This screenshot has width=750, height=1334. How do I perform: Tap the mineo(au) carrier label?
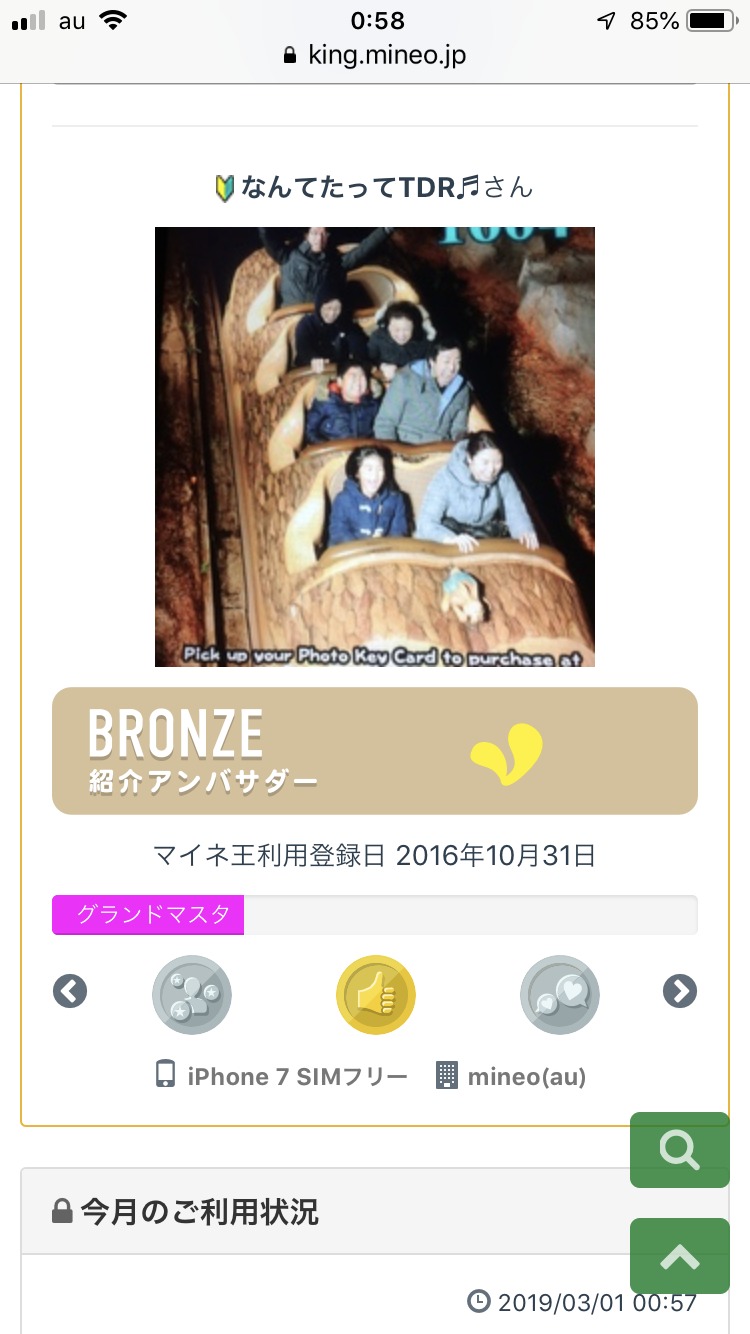527,1077
